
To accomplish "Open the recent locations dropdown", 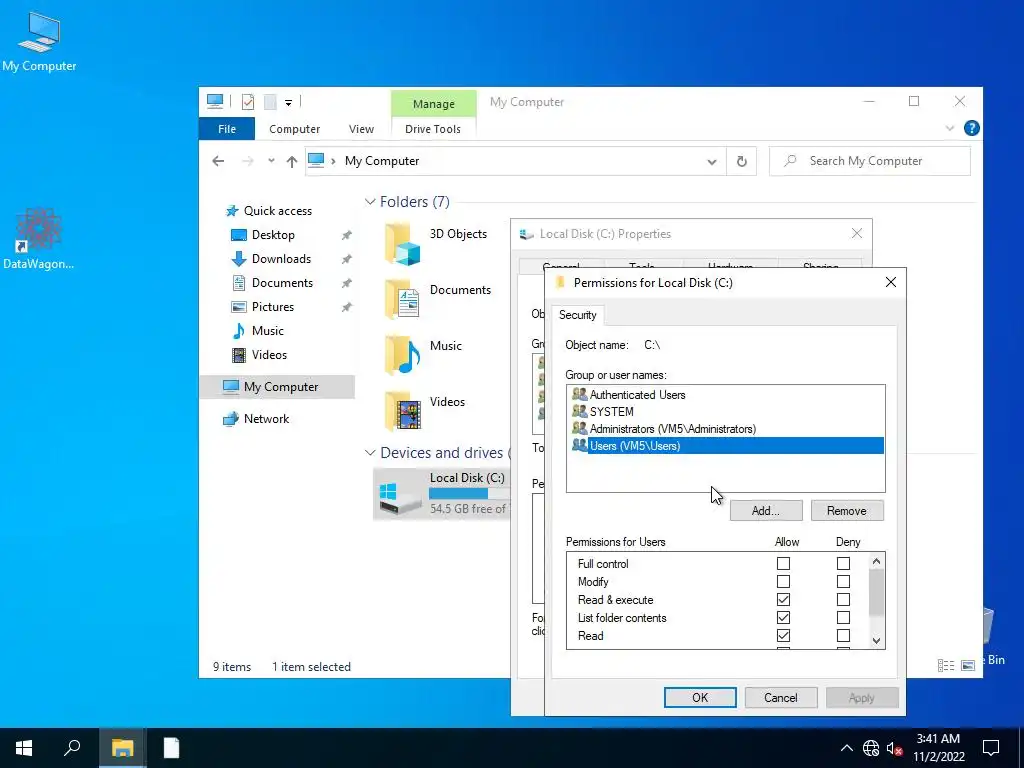I will (x=271, y=161).
